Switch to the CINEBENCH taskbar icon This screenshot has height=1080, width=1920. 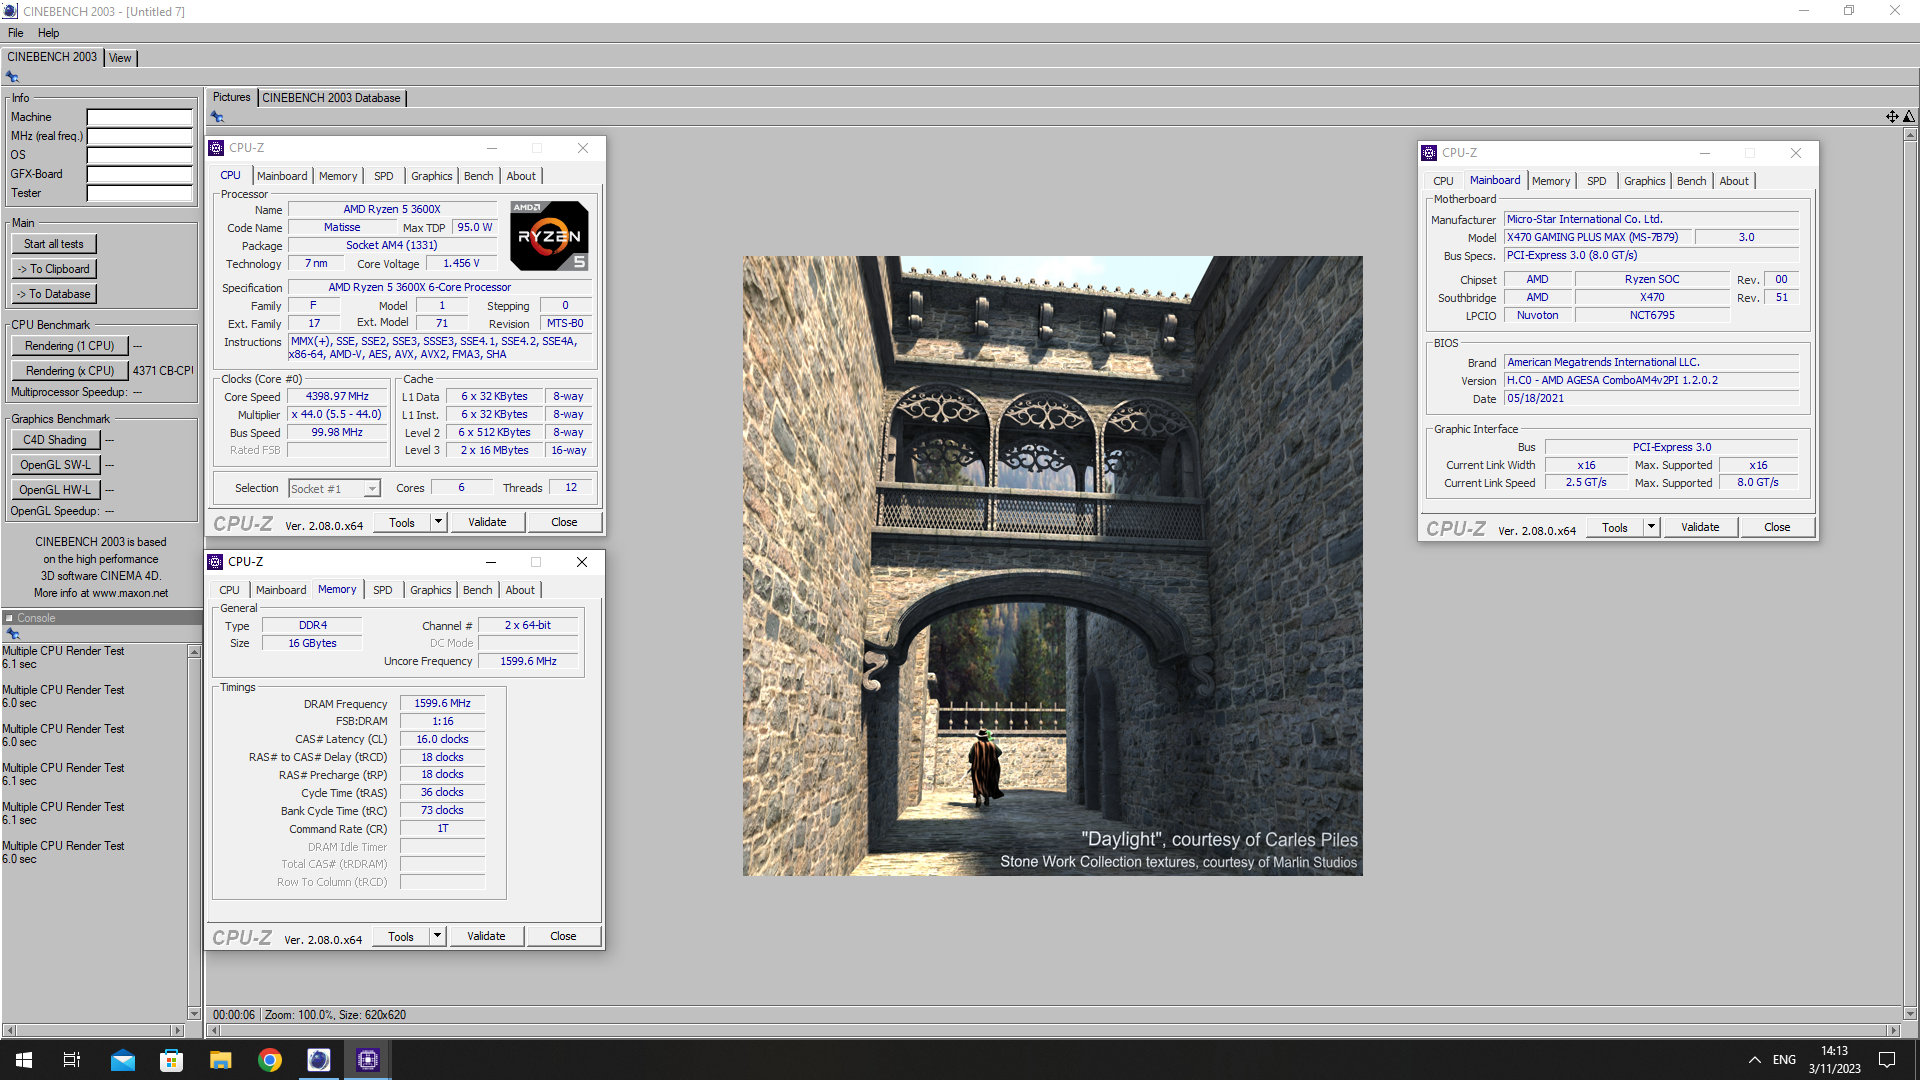318,1060
